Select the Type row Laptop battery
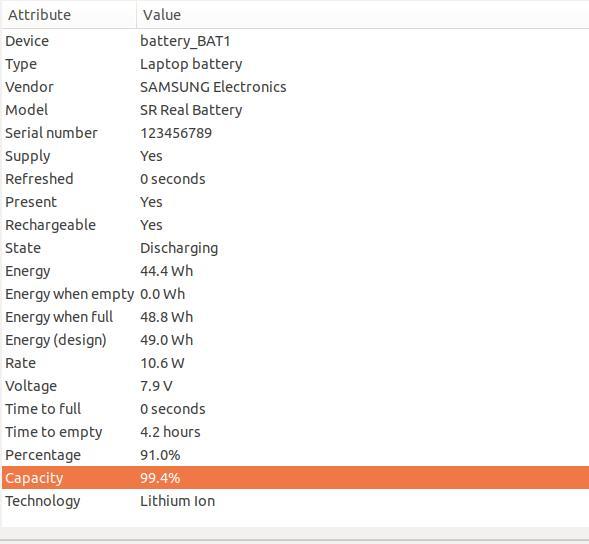 (295, 64)
